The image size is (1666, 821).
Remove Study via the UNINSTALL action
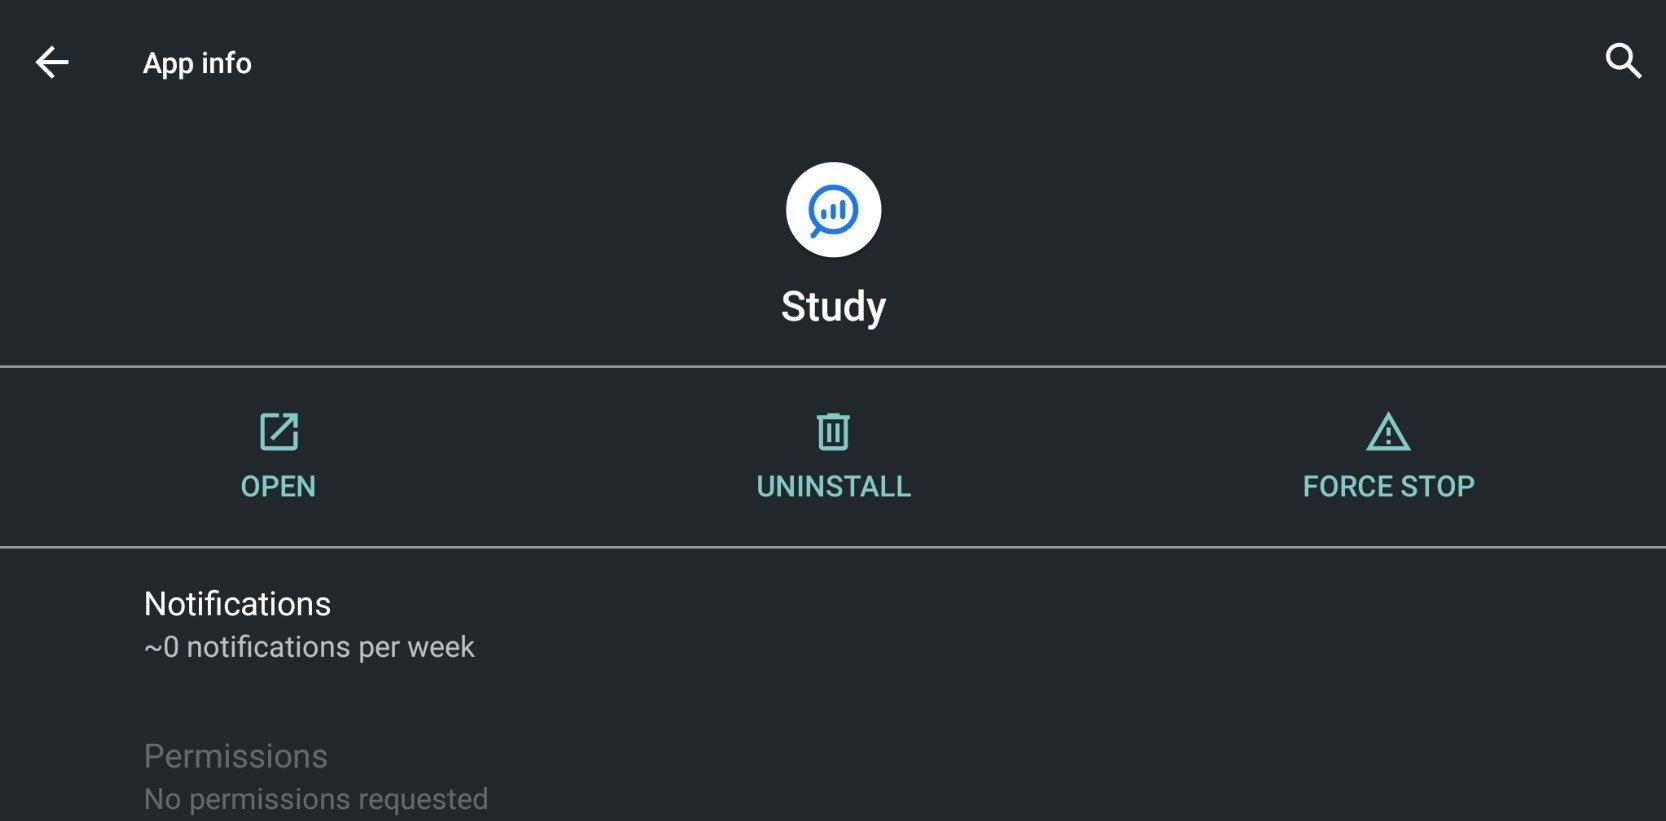833,457
